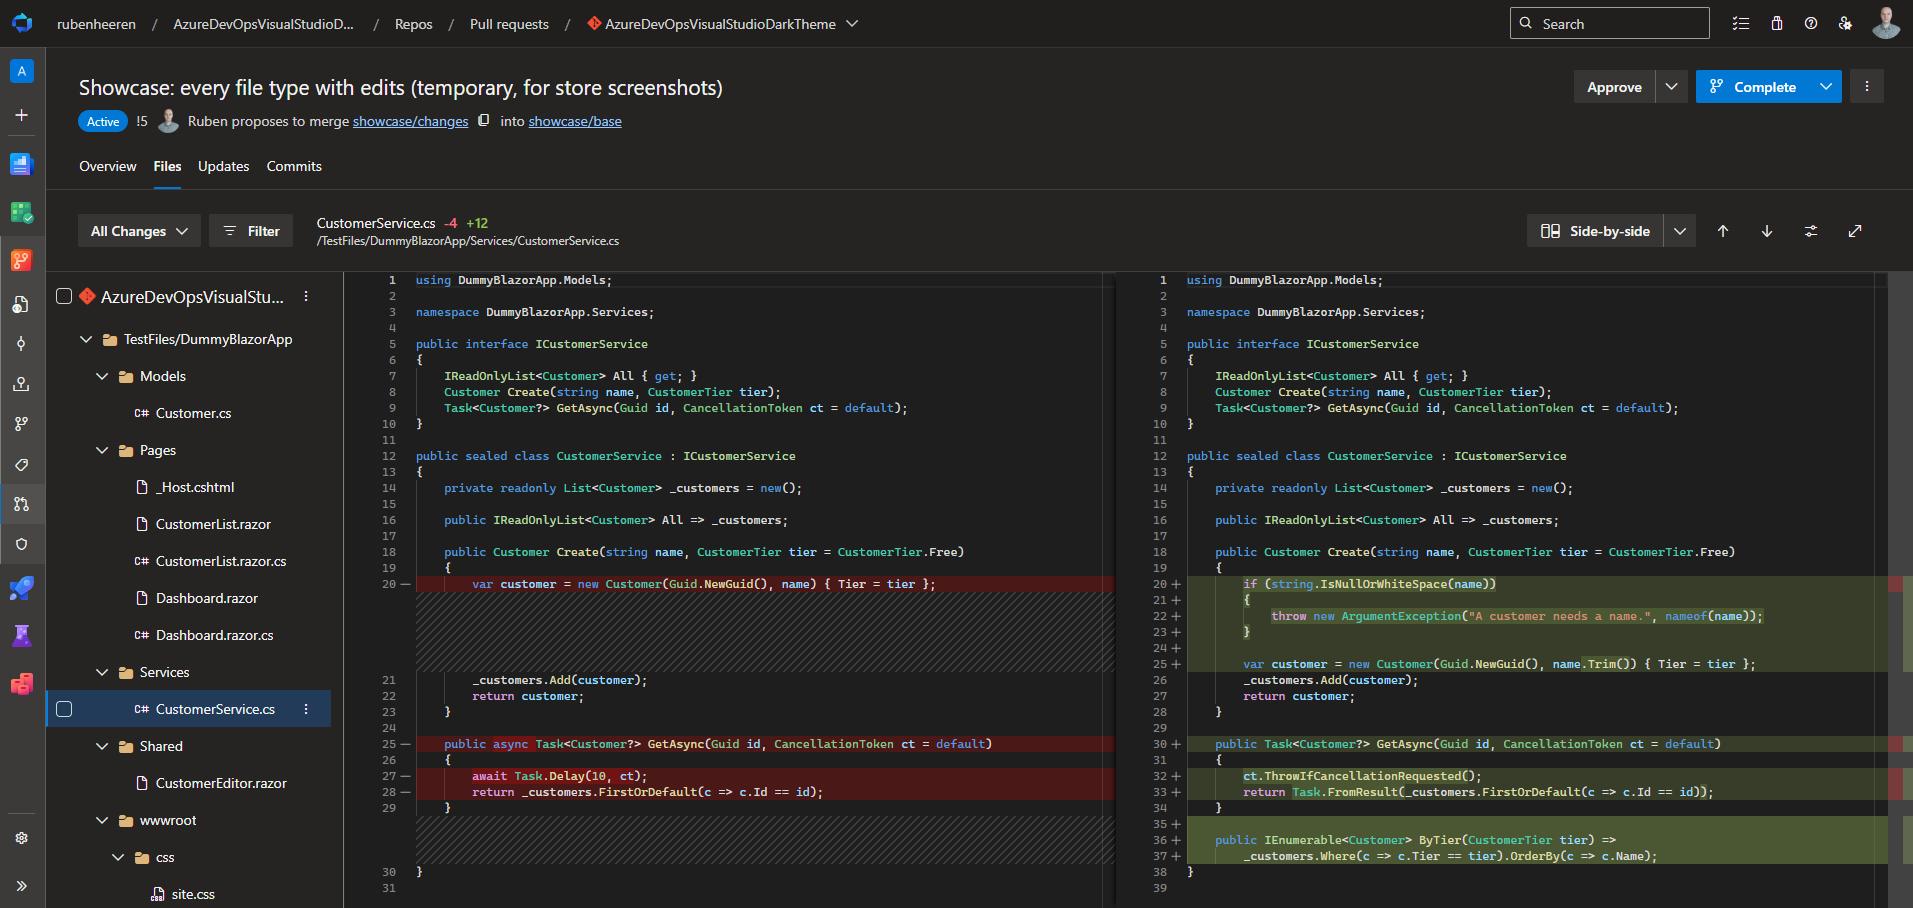Collapse the Services folder

(x=102, y=673)
